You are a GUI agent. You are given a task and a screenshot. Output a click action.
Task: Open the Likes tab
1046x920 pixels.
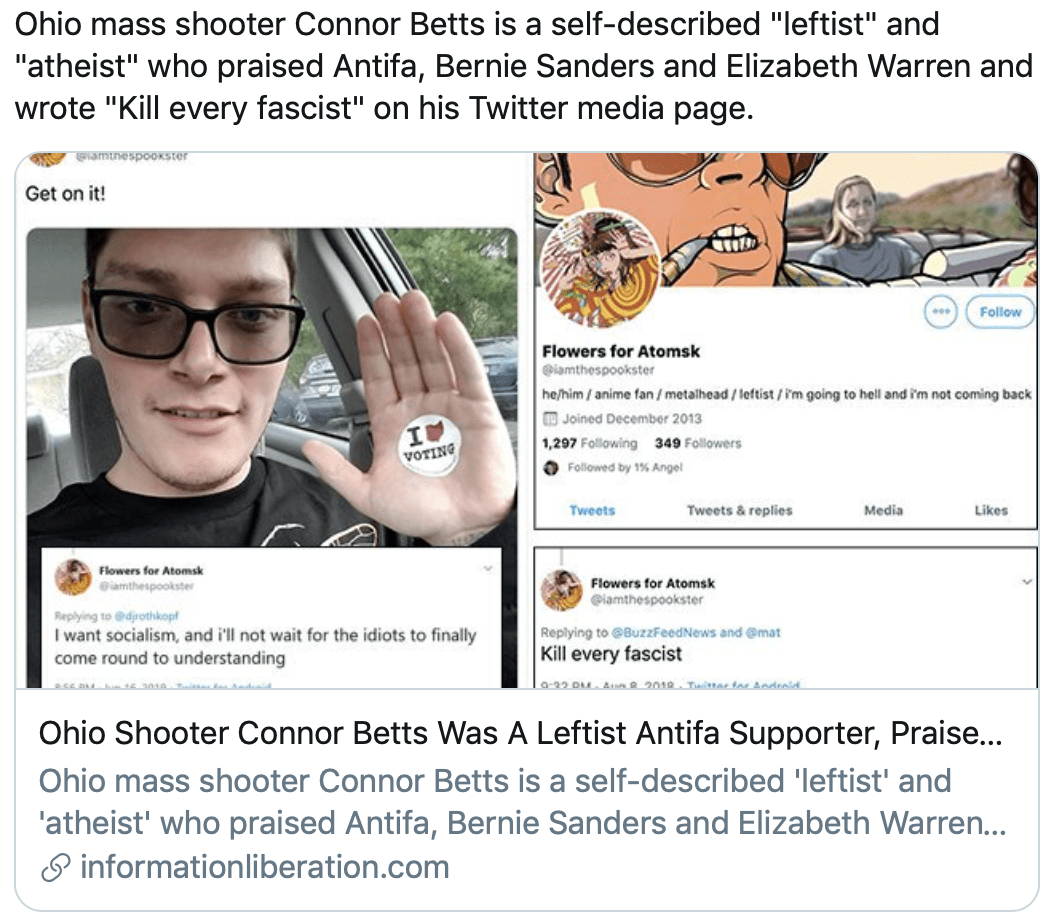(991, 510)
